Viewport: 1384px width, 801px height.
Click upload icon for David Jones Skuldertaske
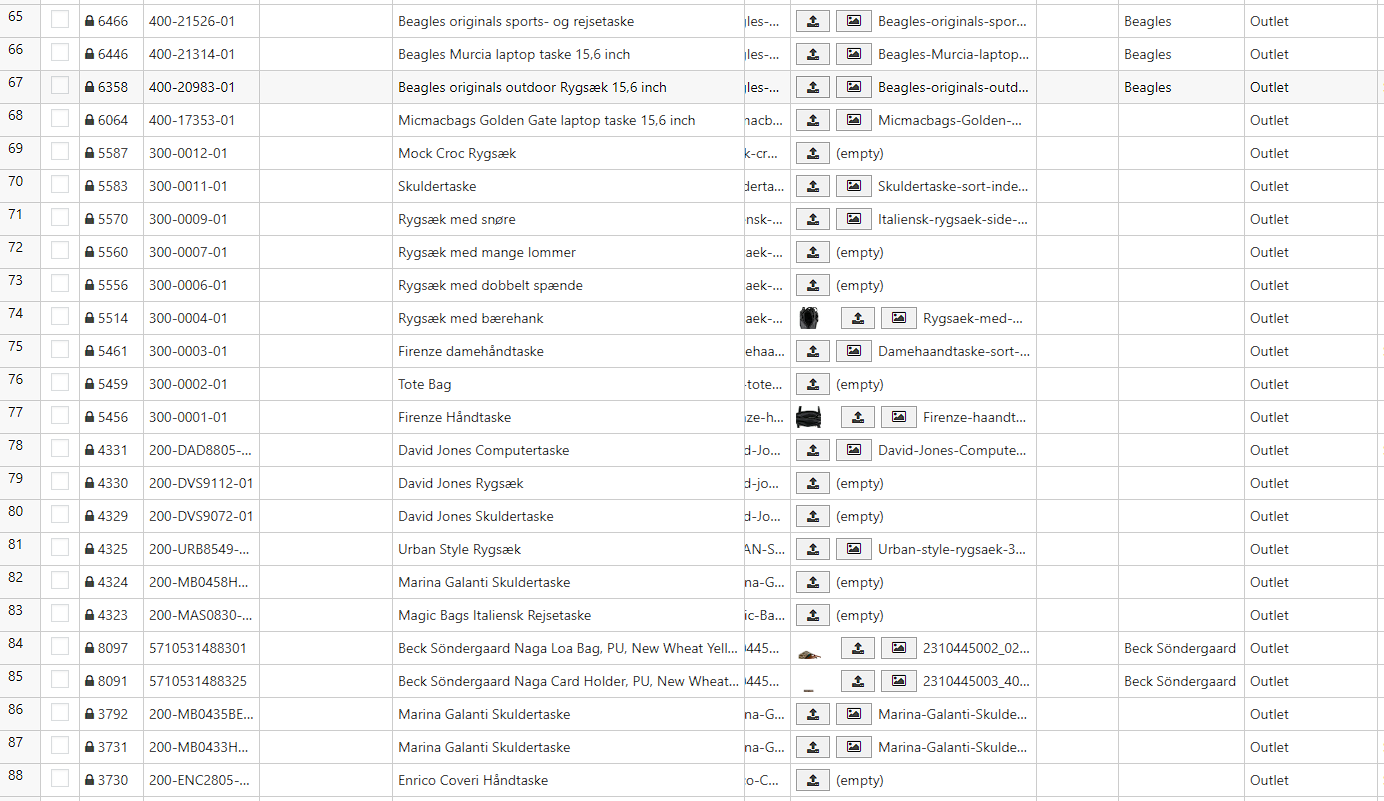tap(813, 516)
